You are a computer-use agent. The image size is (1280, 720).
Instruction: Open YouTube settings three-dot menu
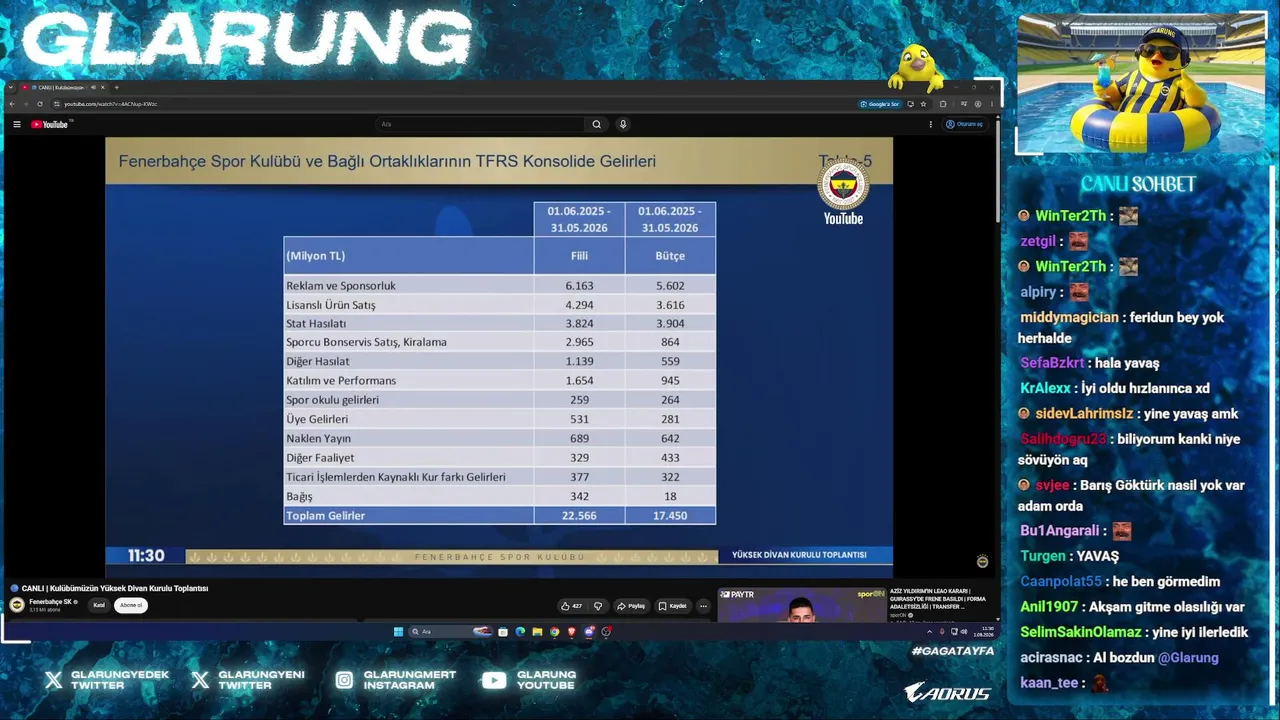tap(931, 124)
